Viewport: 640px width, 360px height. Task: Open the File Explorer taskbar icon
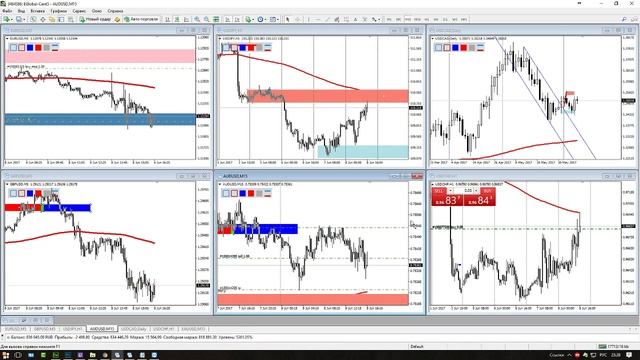(x=92, y=355)
